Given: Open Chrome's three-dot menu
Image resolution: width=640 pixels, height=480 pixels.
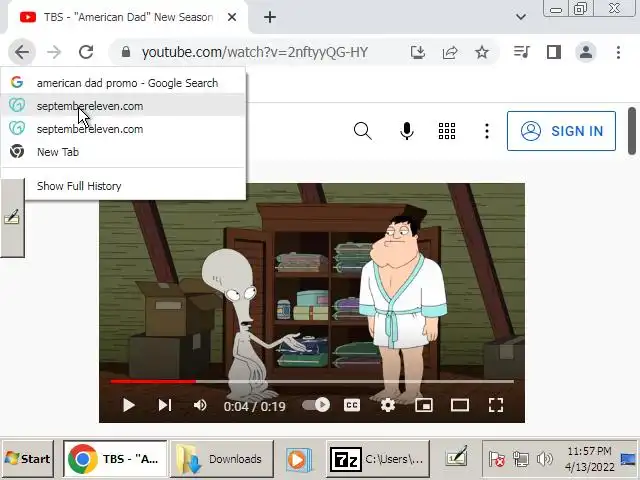Looking at the screenshot, I should 618,52.
